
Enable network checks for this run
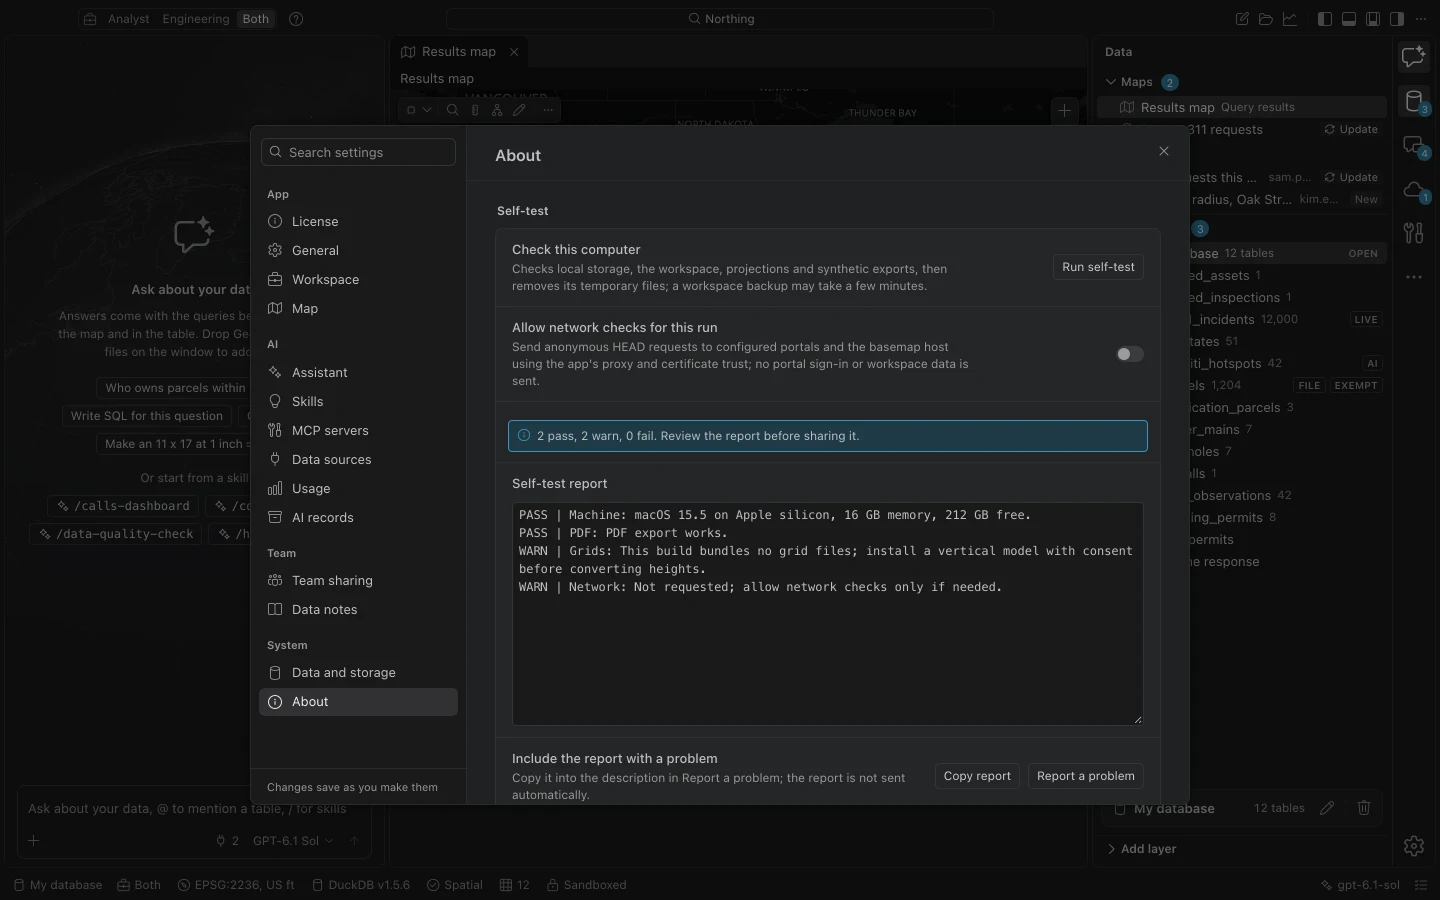1129,354
